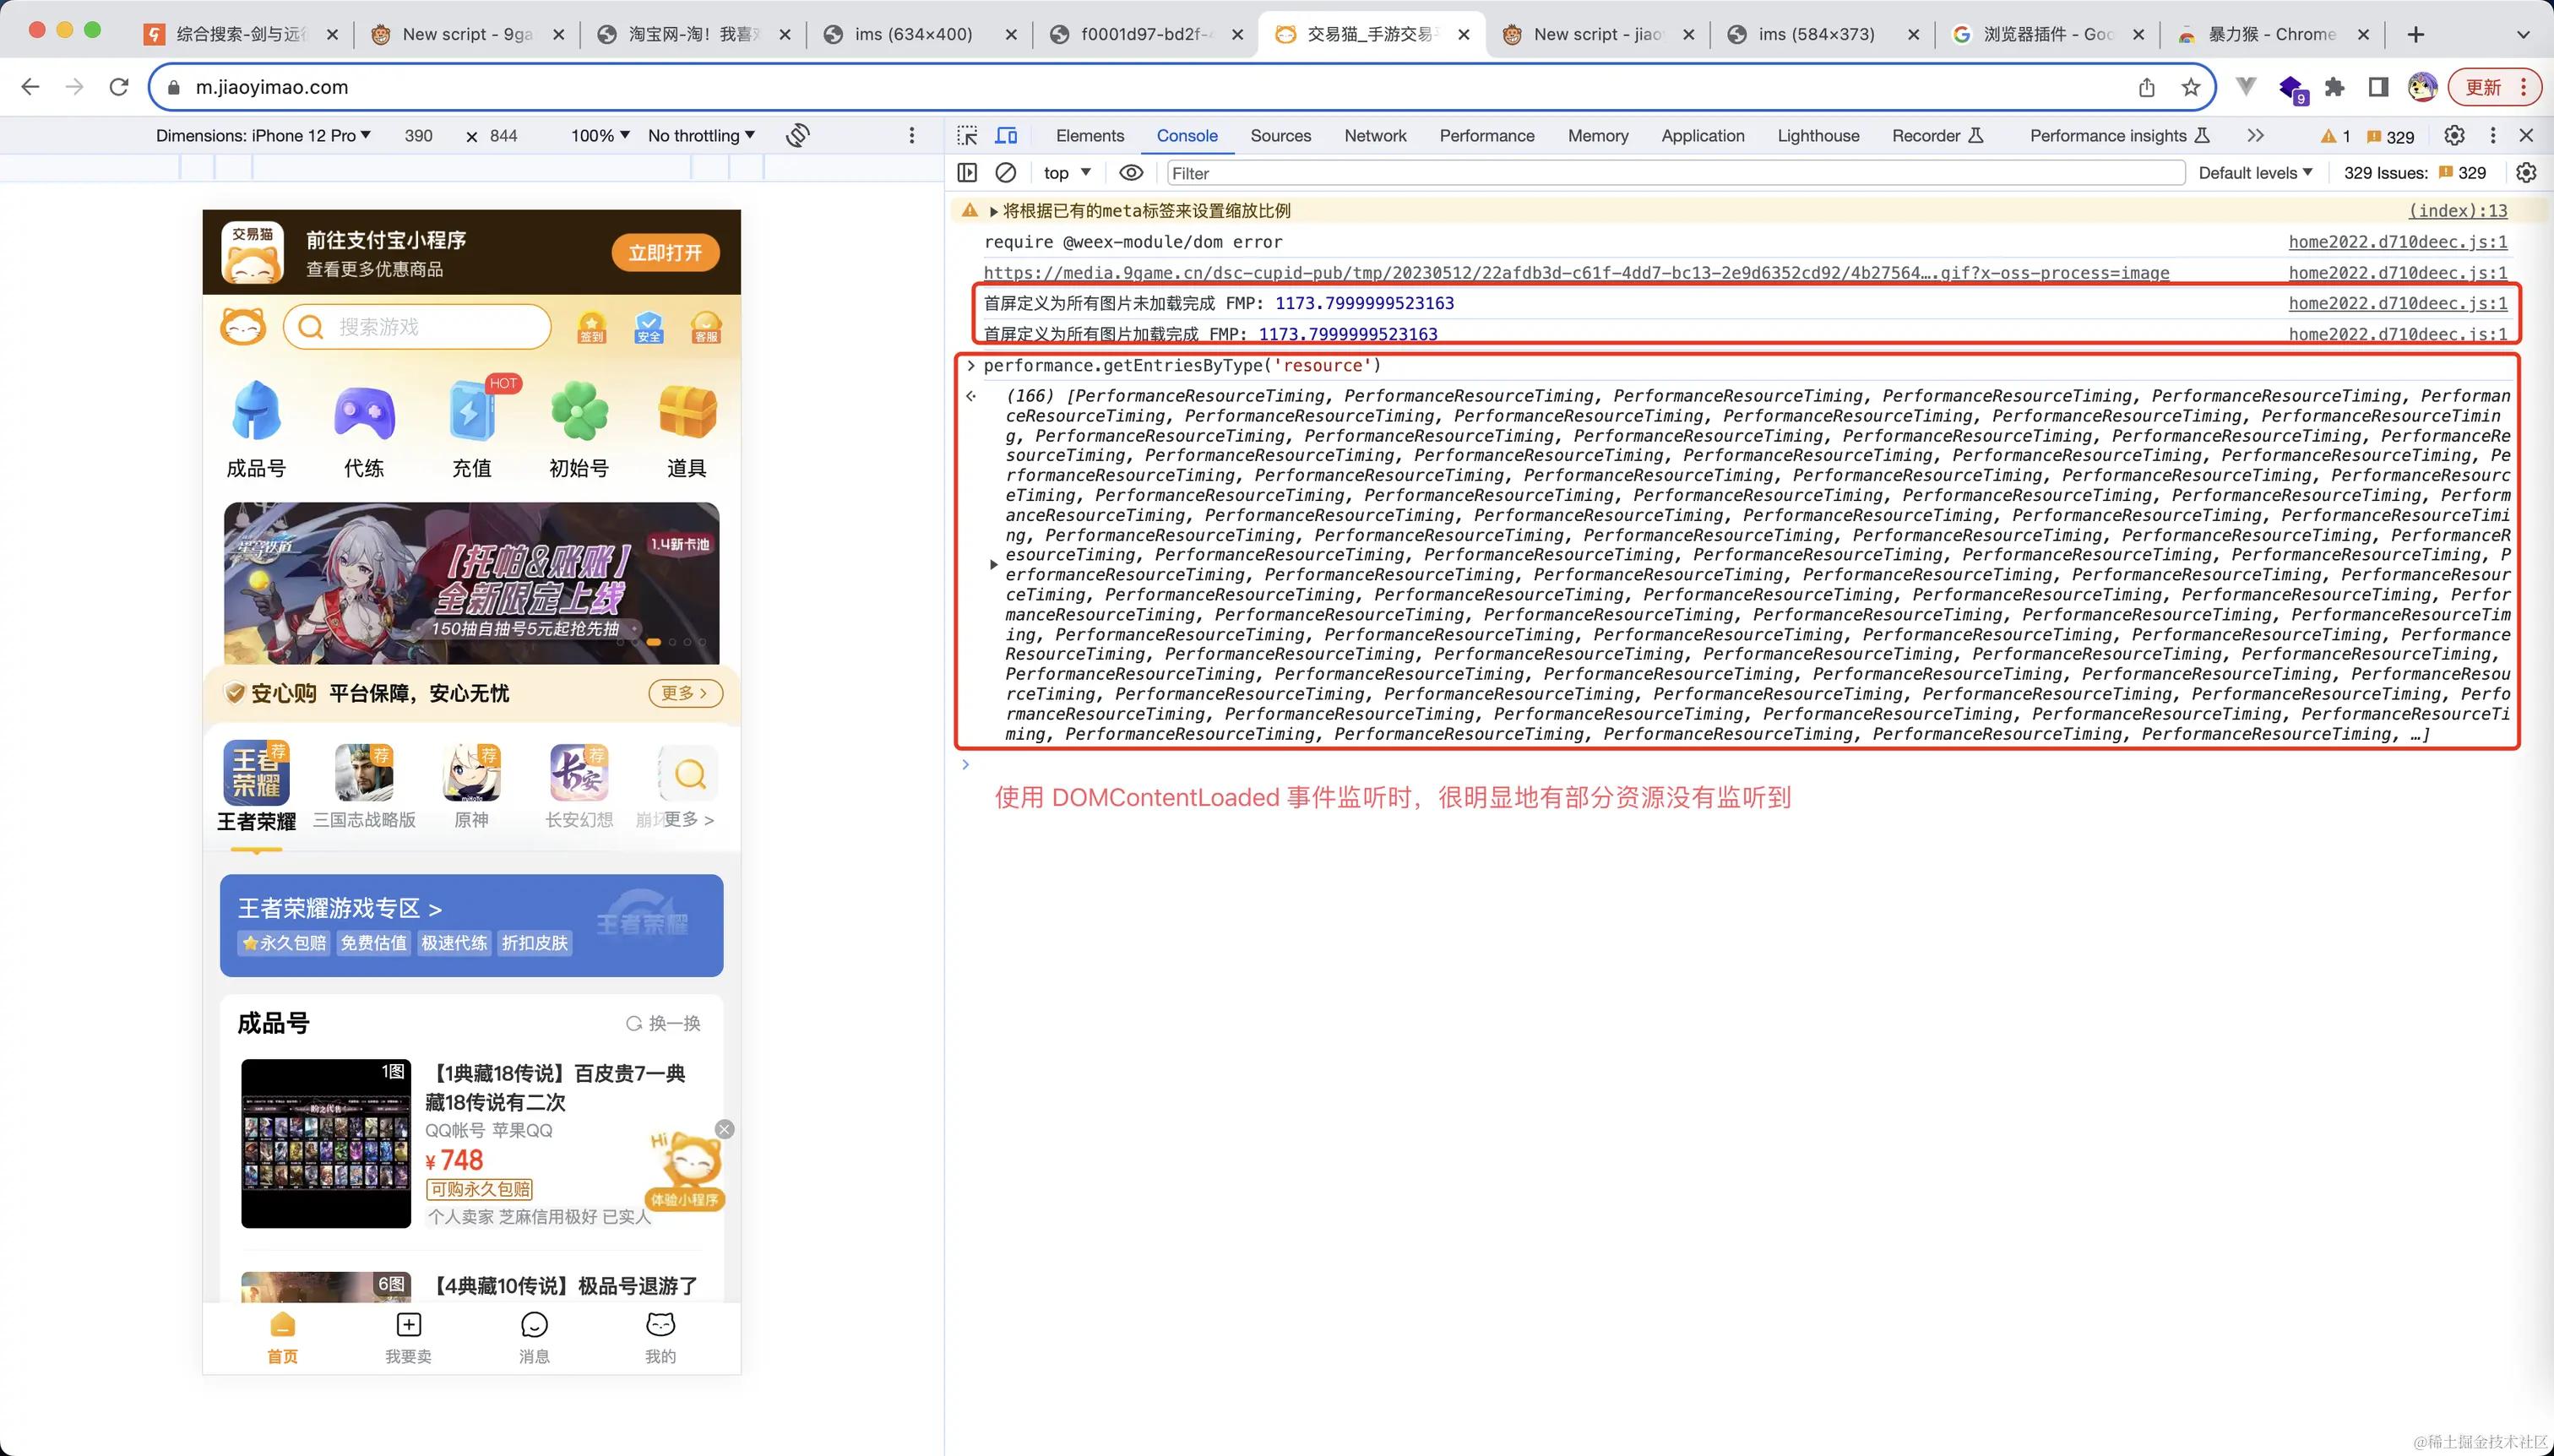This screenshot has height=1456, width=2554.
Task: Open the Dimensions iPhone 12 Pro dropdown
Action: click(x=264, y=135)
